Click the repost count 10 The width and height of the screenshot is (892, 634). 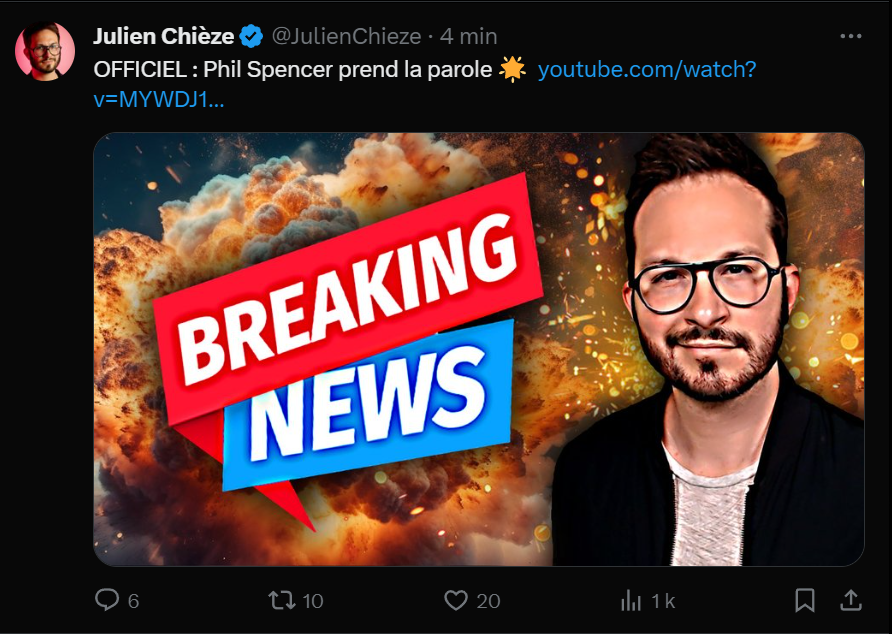pos(313,601)
